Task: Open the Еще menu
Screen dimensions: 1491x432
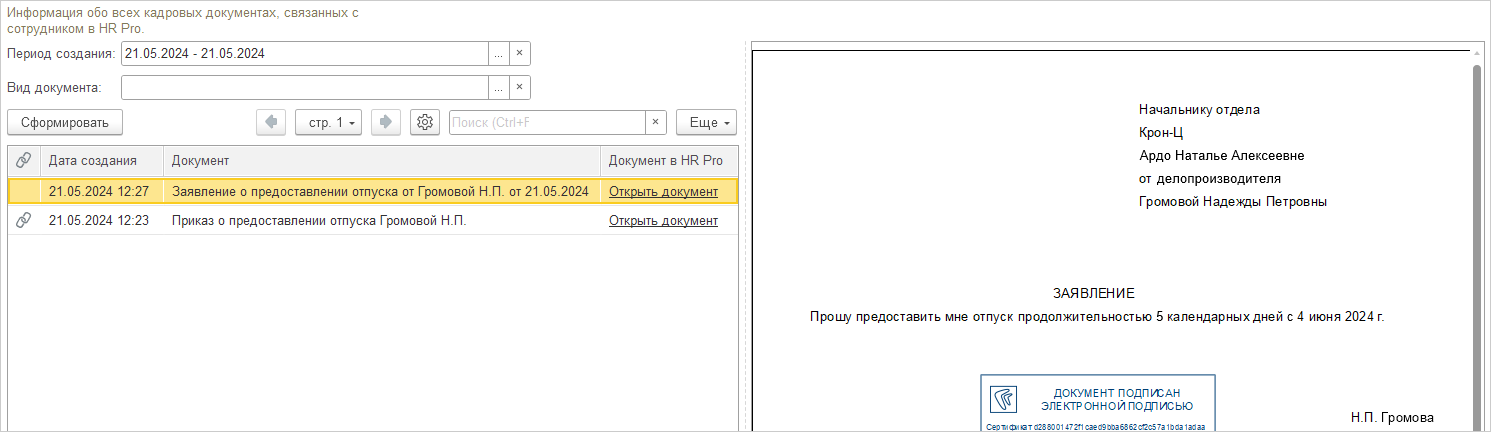Action: point(706,122)
